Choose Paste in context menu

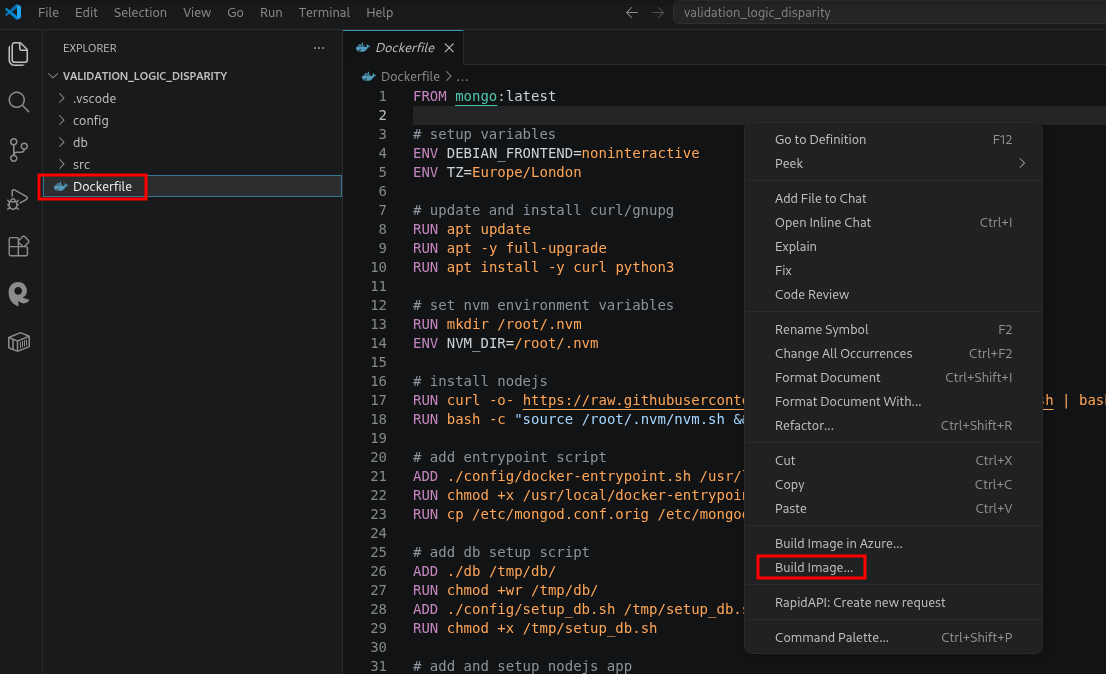[893, 509]
